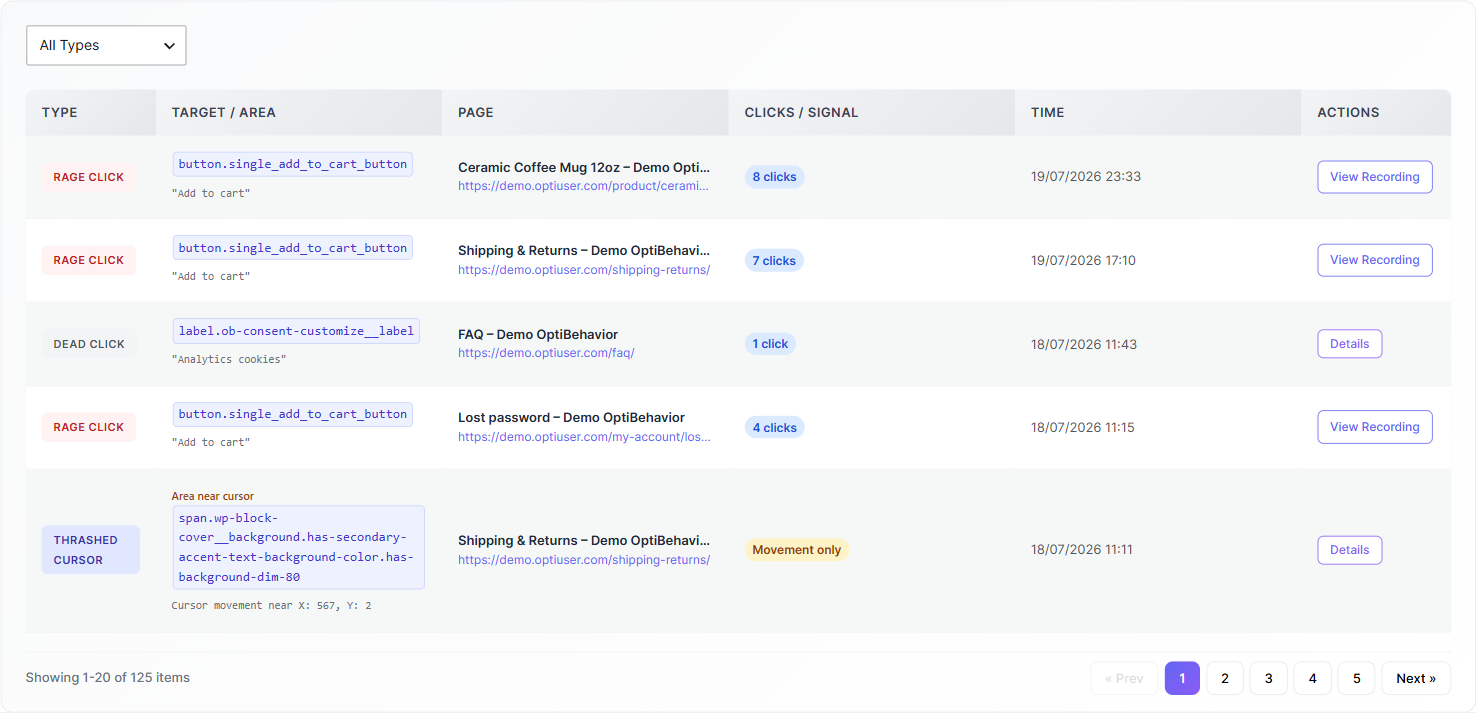The image size is (1476, 713).
Task: Open the All Types filter dropdown
Action: tap(106, 45)
